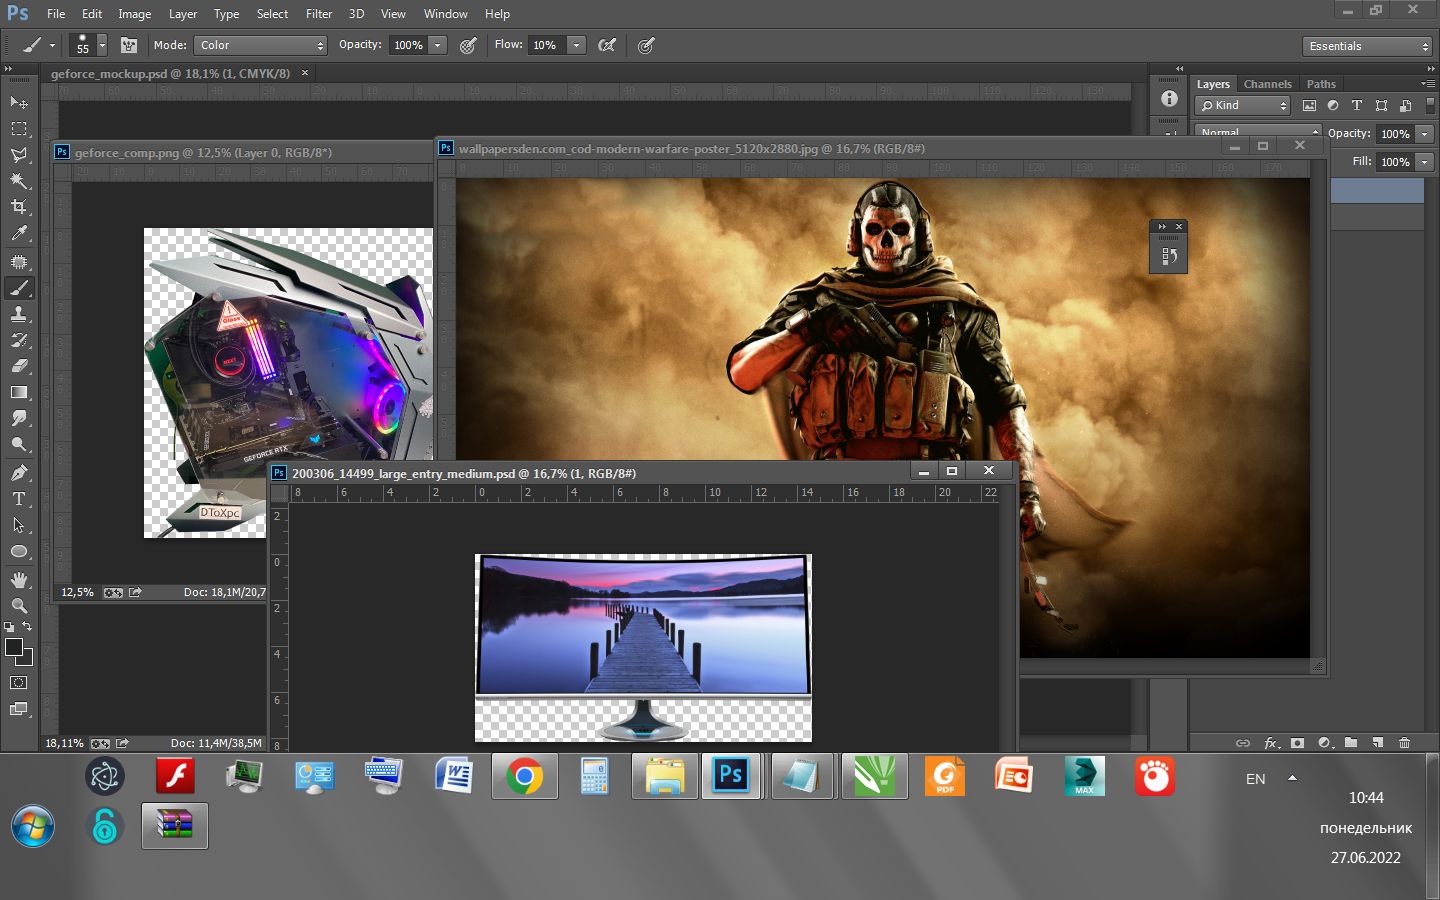Select the History Brush tool
Viewport: 1440px width, 900px height.
click(x=19, y=340)
